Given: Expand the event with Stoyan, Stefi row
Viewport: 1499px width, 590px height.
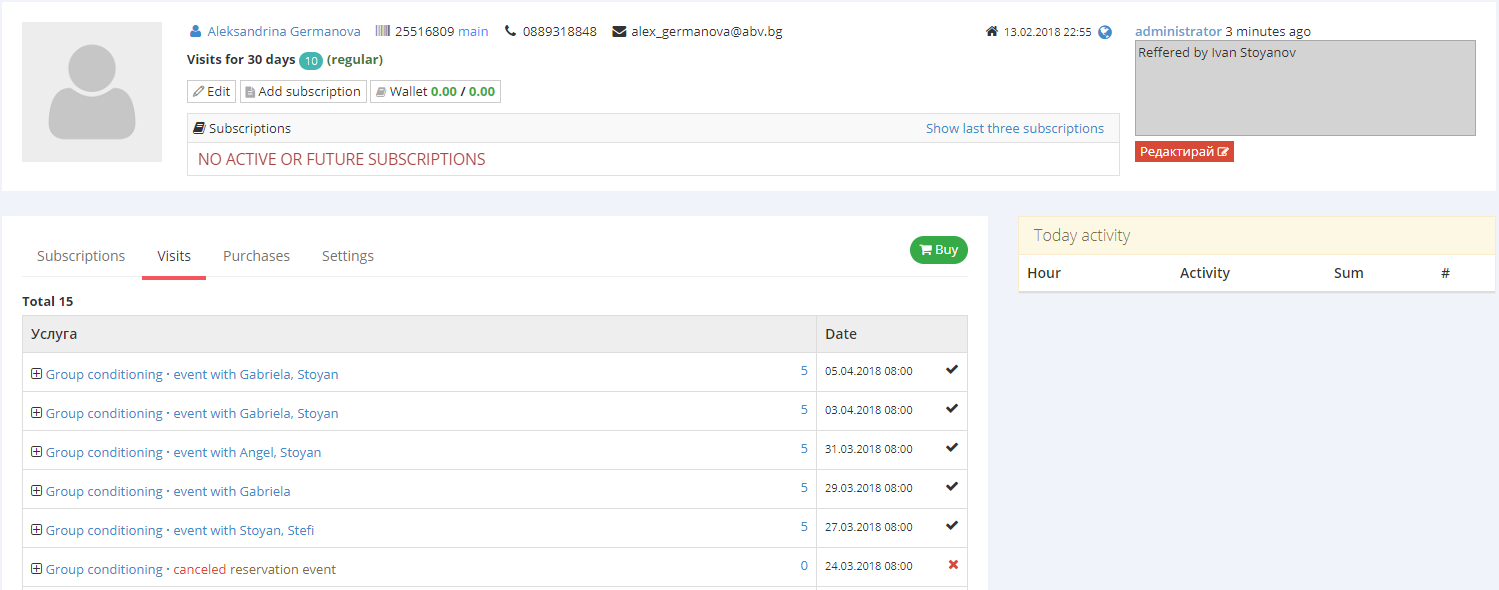Looking at the screenshot, I should (36, 529).
